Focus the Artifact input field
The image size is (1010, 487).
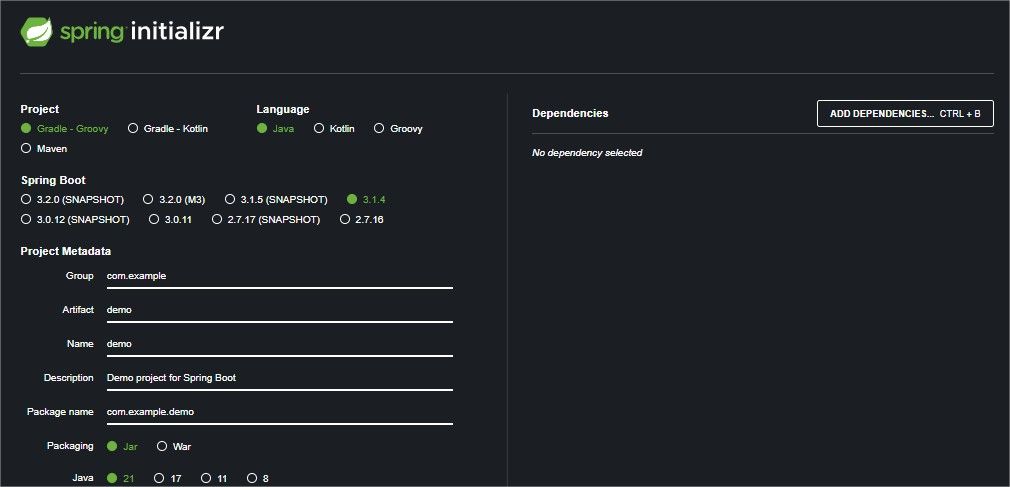coord(280,310)
